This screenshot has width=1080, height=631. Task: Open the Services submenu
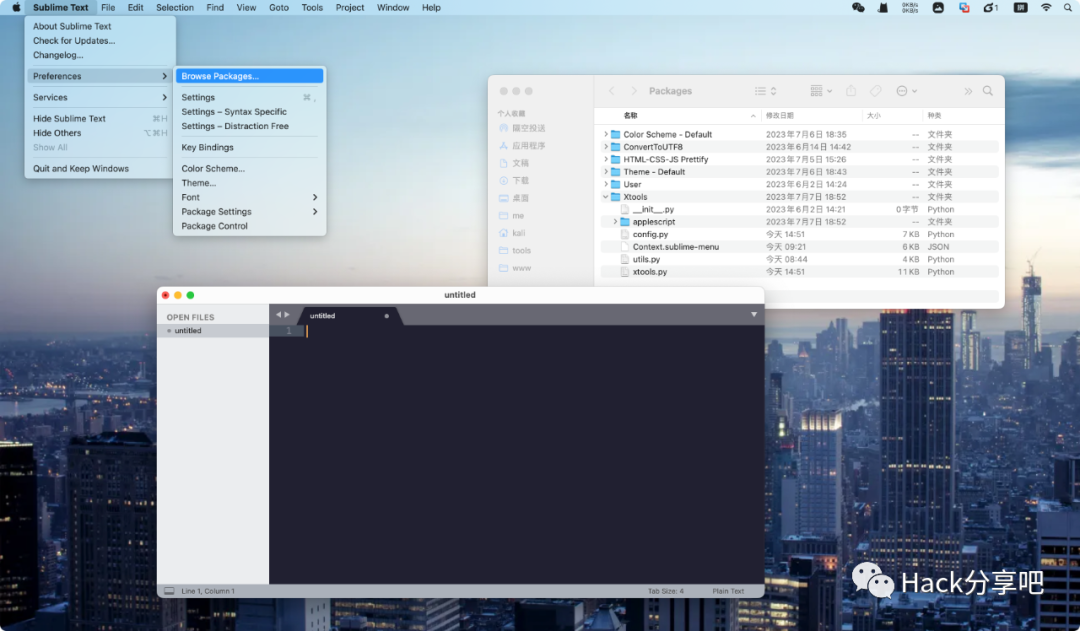click(100, 97)
